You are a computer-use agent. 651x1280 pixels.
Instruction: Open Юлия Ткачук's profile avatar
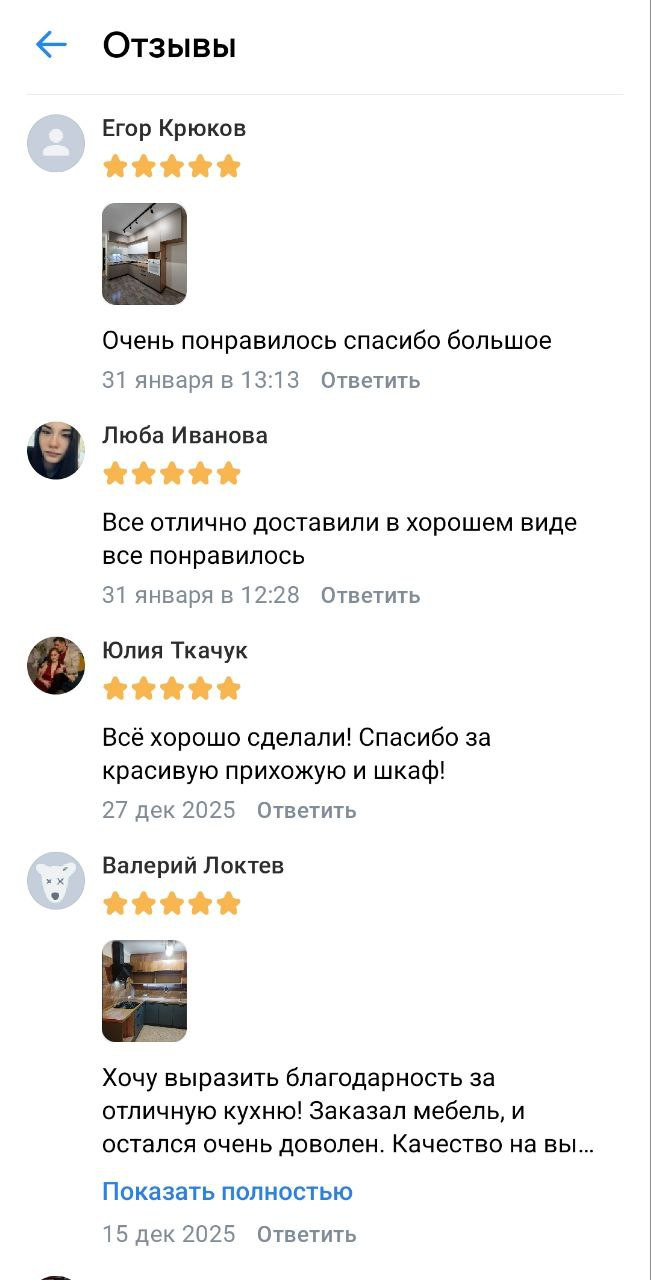click(x=56, y=665)
